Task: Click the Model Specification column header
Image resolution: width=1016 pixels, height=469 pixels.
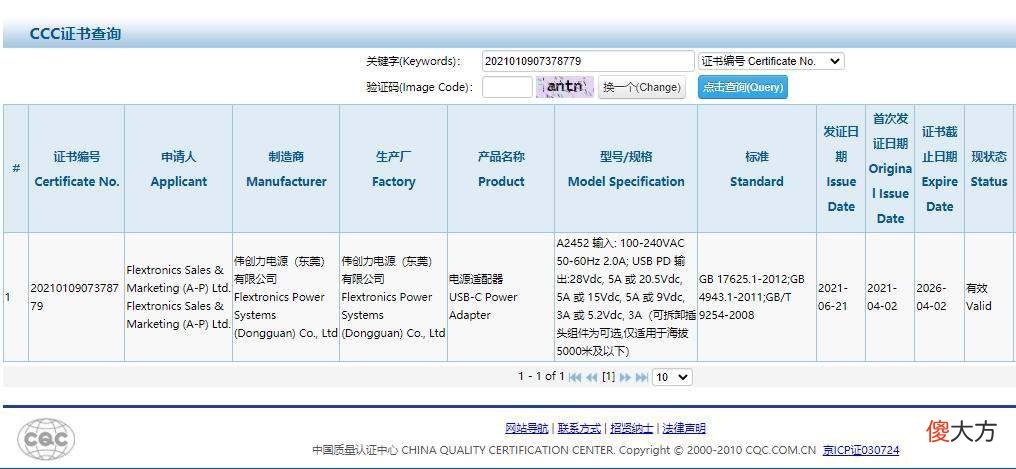Action: (x=626, y=169)
